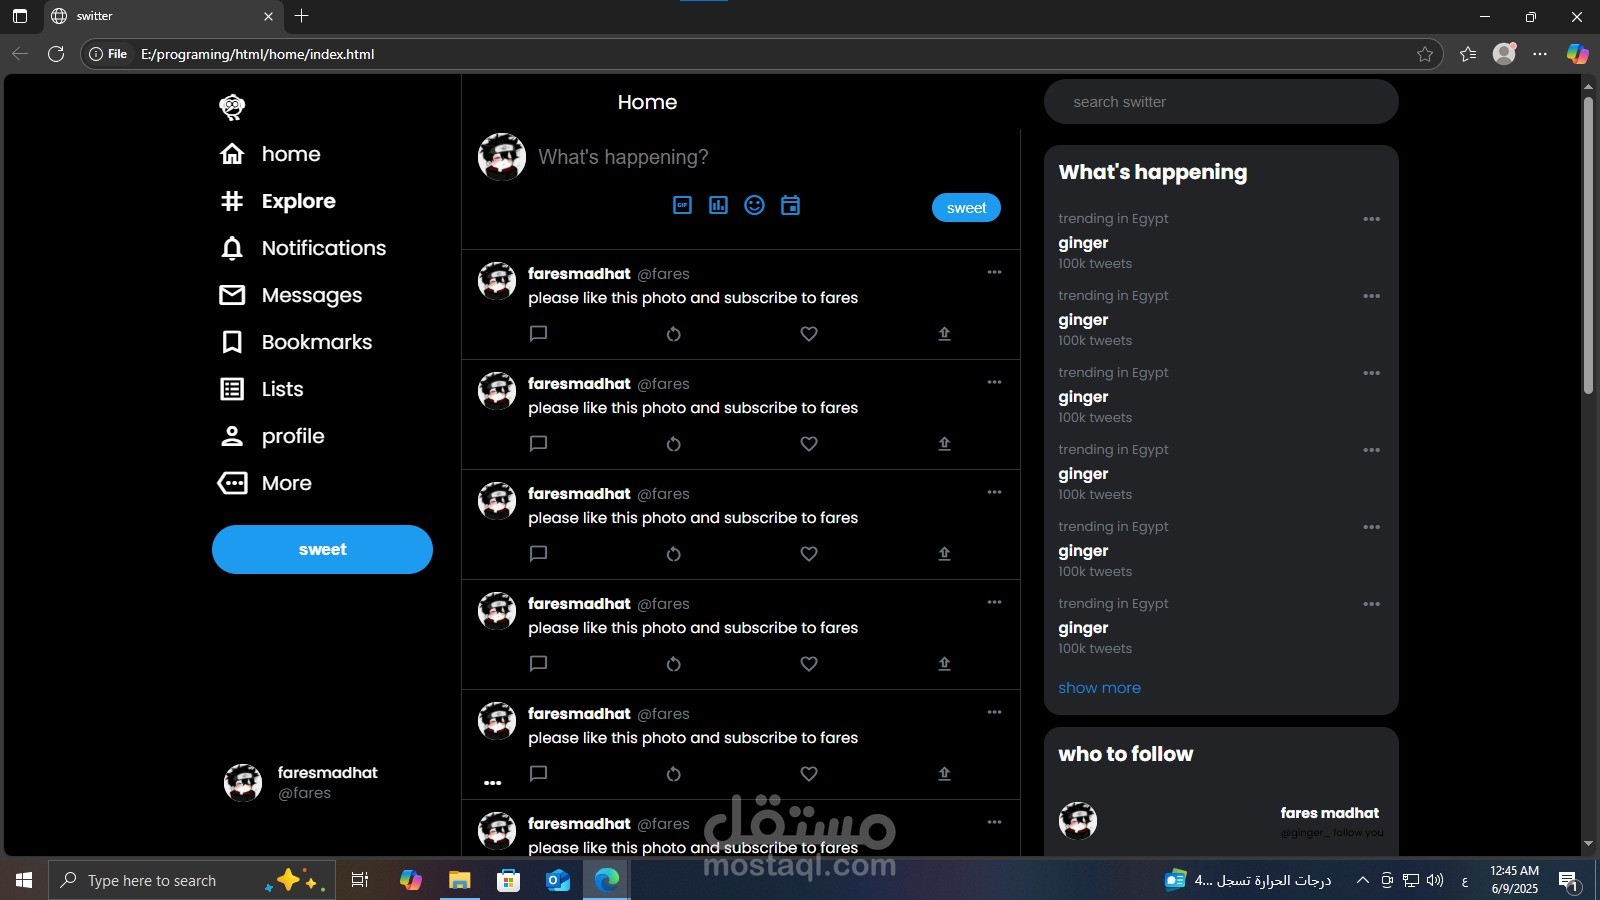Share the first faresmadhat post
Viewport: 1600px width, 900px height.
click(944, 334)
